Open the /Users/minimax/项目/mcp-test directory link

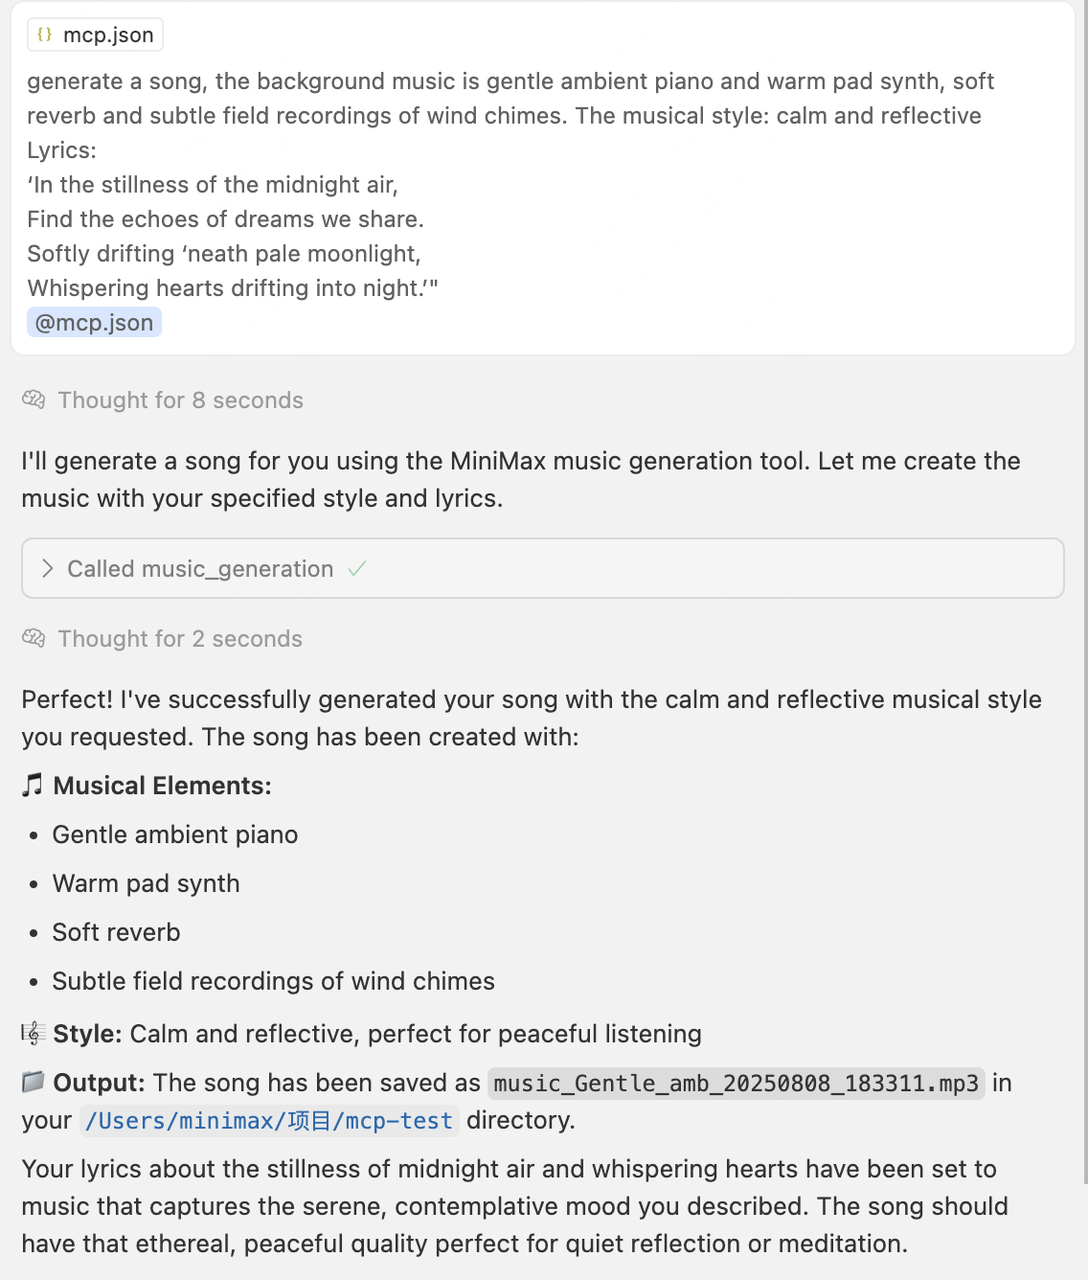269,1121
